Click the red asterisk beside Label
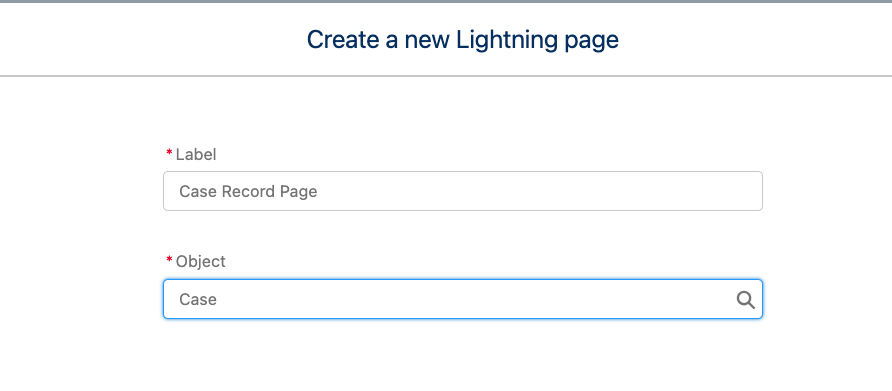Screen dimensions: 892x391 point(169,153)
